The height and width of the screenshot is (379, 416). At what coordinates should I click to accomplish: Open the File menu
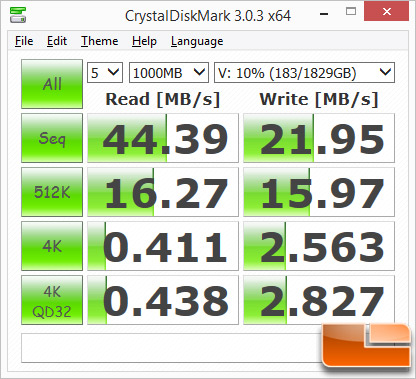(24, 41)
